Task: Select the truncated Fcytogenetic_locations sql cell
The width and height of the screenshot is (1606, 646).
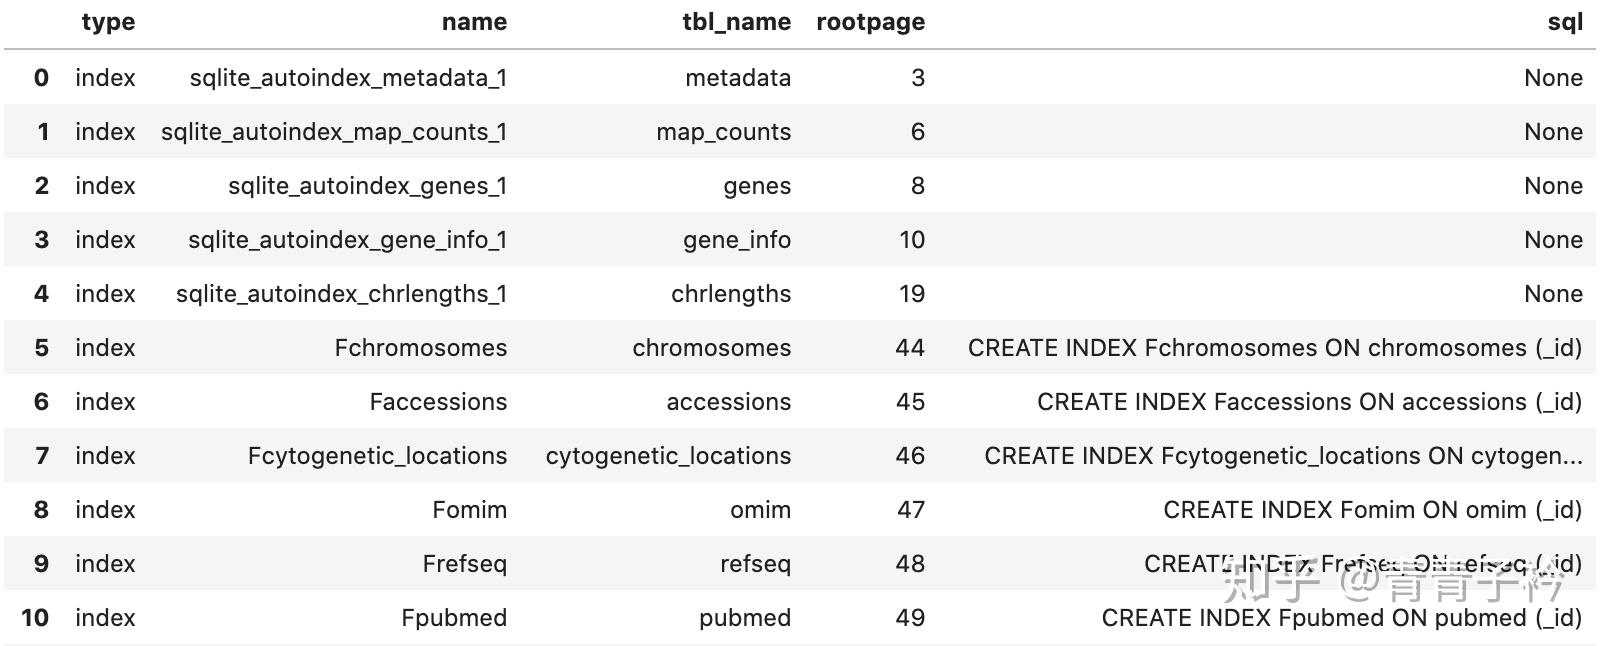Action: (x=1283, y=456)
